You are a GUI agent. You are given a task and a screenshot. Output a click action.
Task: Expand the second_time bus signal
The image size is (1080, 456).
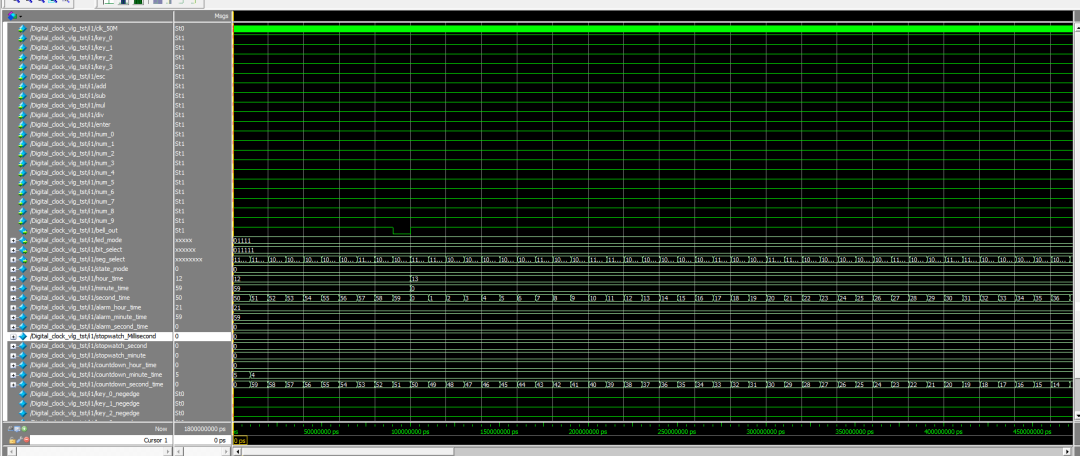[13, 298]
